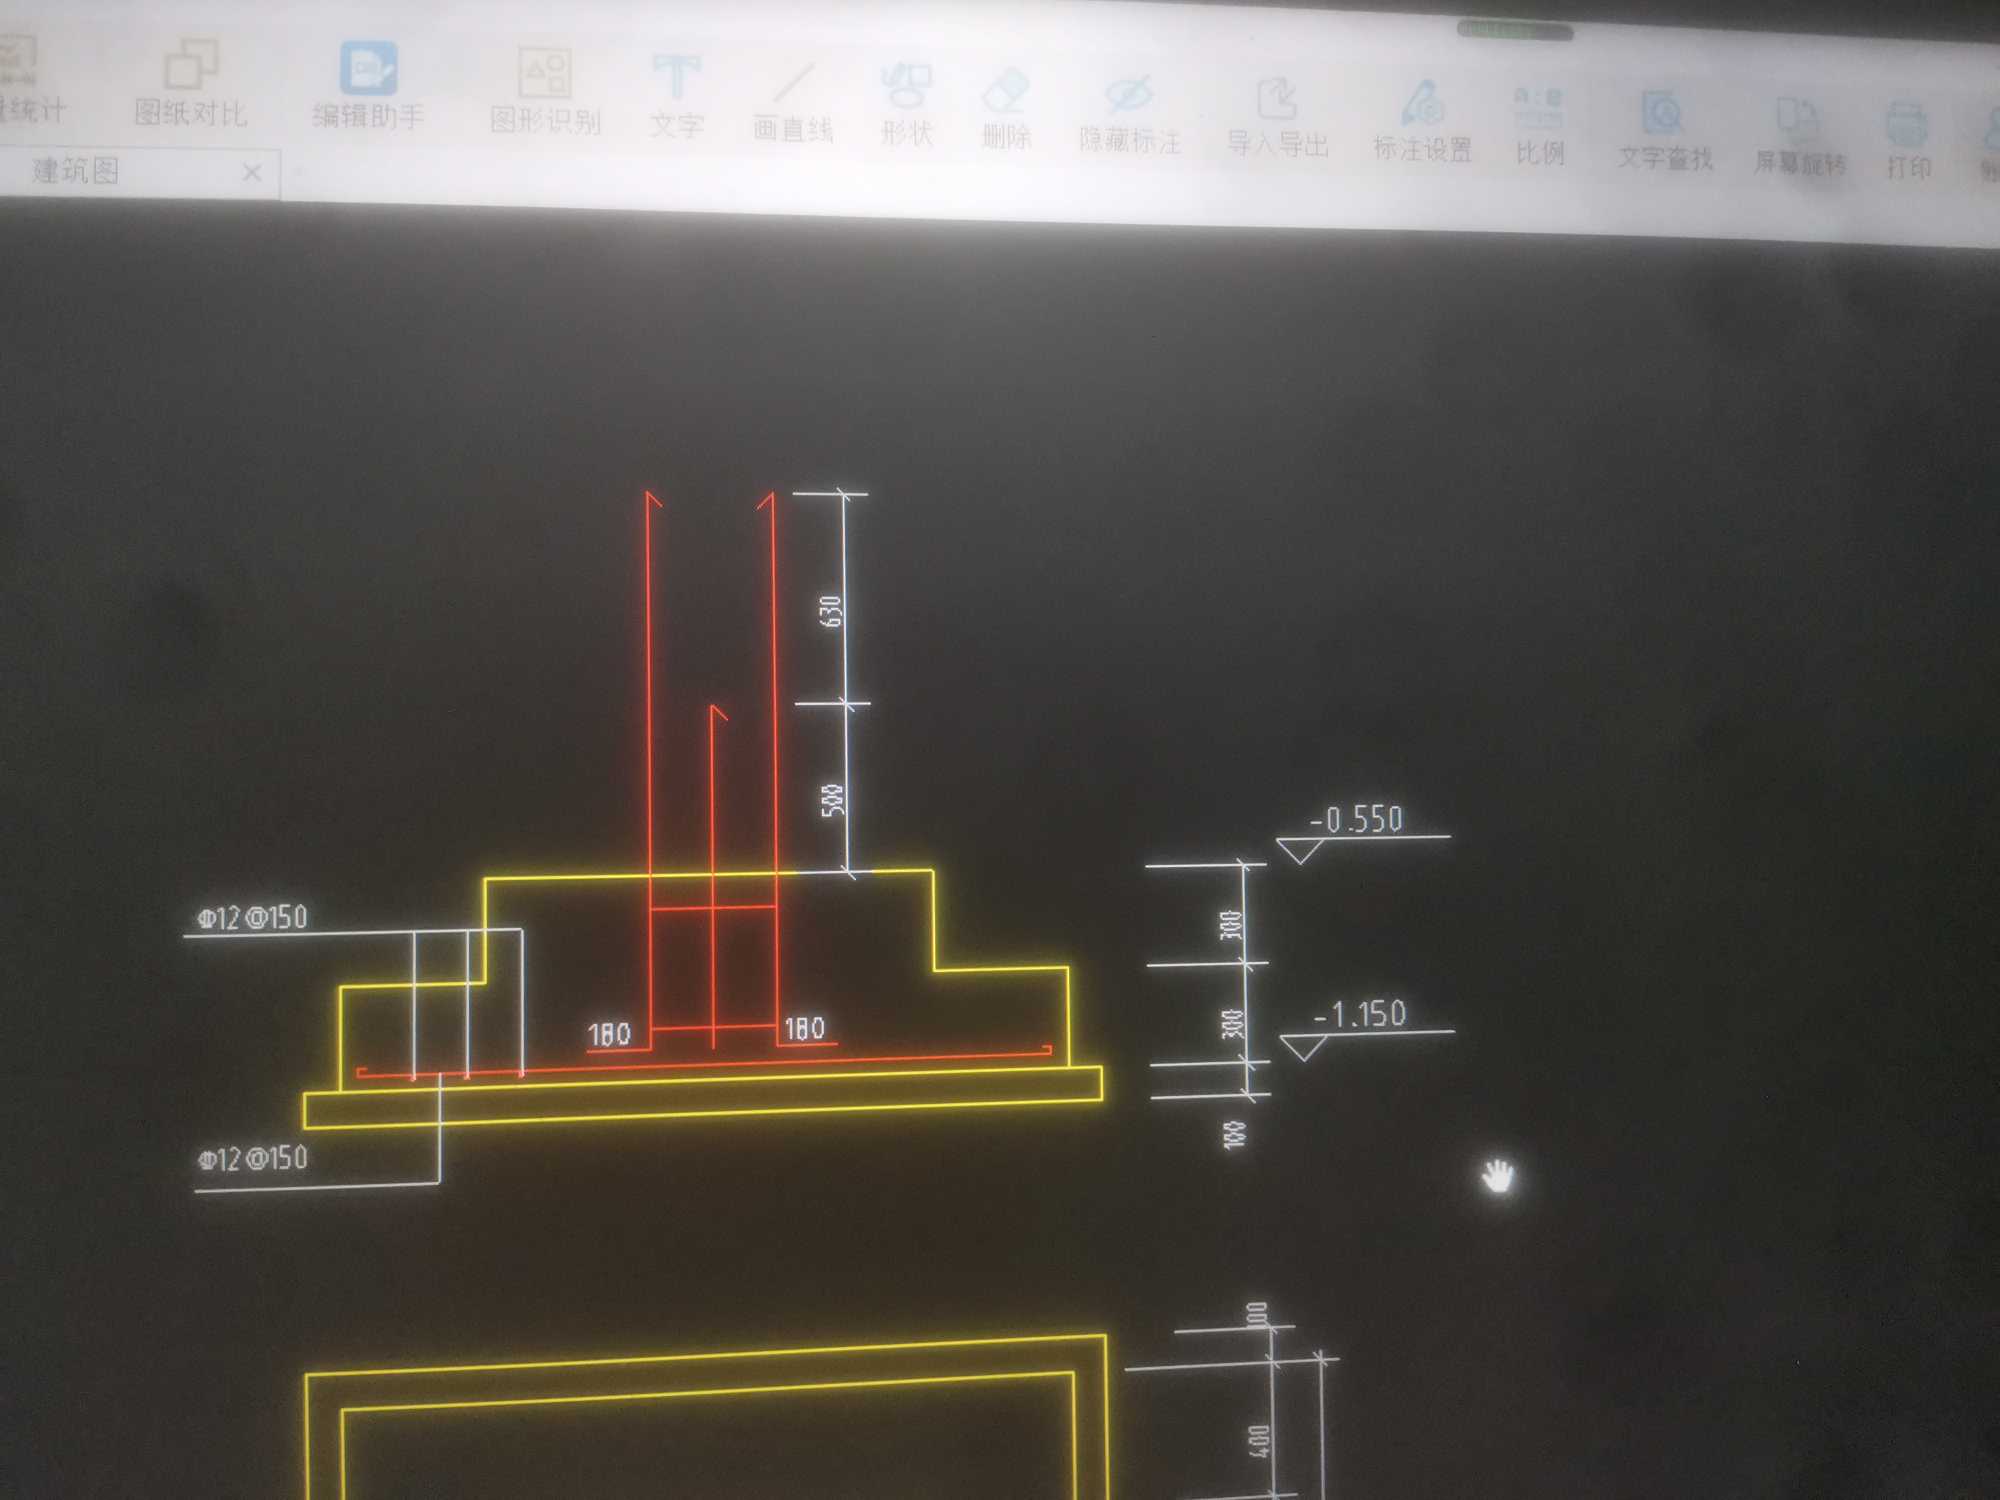This screenshot has width=2000, height=1500.
Task: Click the -0.550 elevation label
Action: point(1357,820)
